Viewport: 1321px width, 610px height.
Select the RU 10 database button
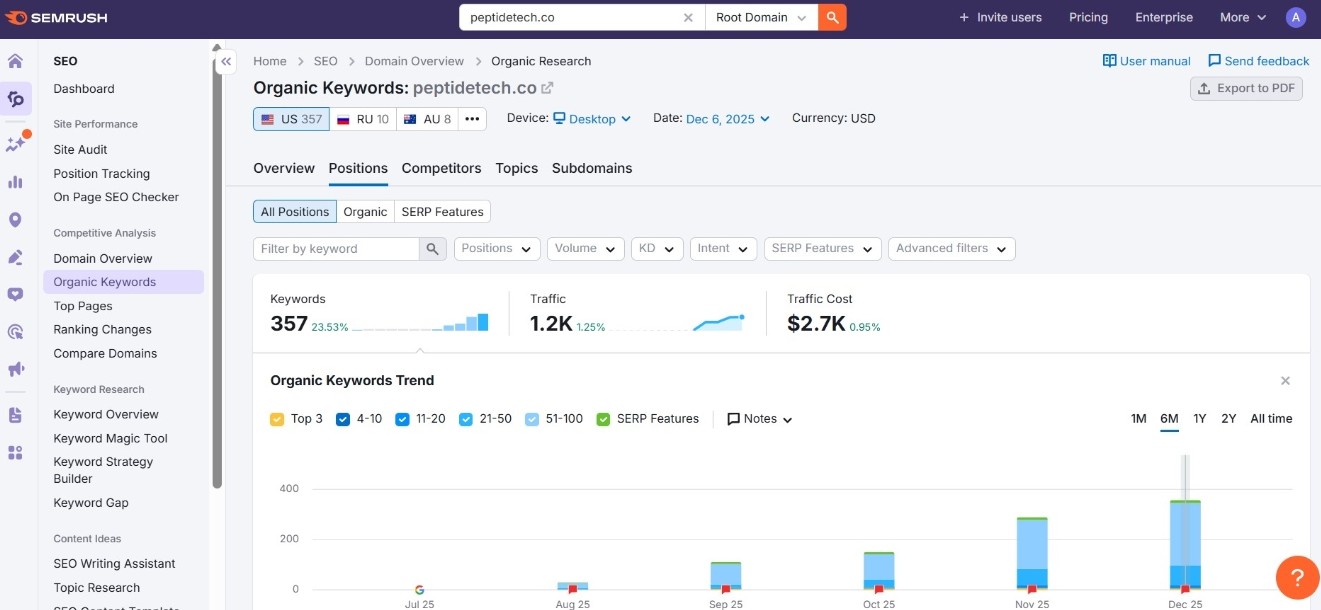point(363,119)
